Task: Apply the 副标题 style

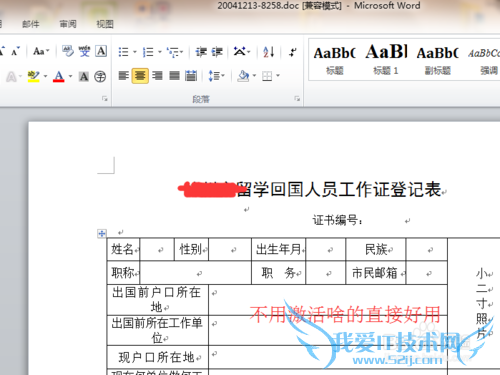Action: coord(437,60)
